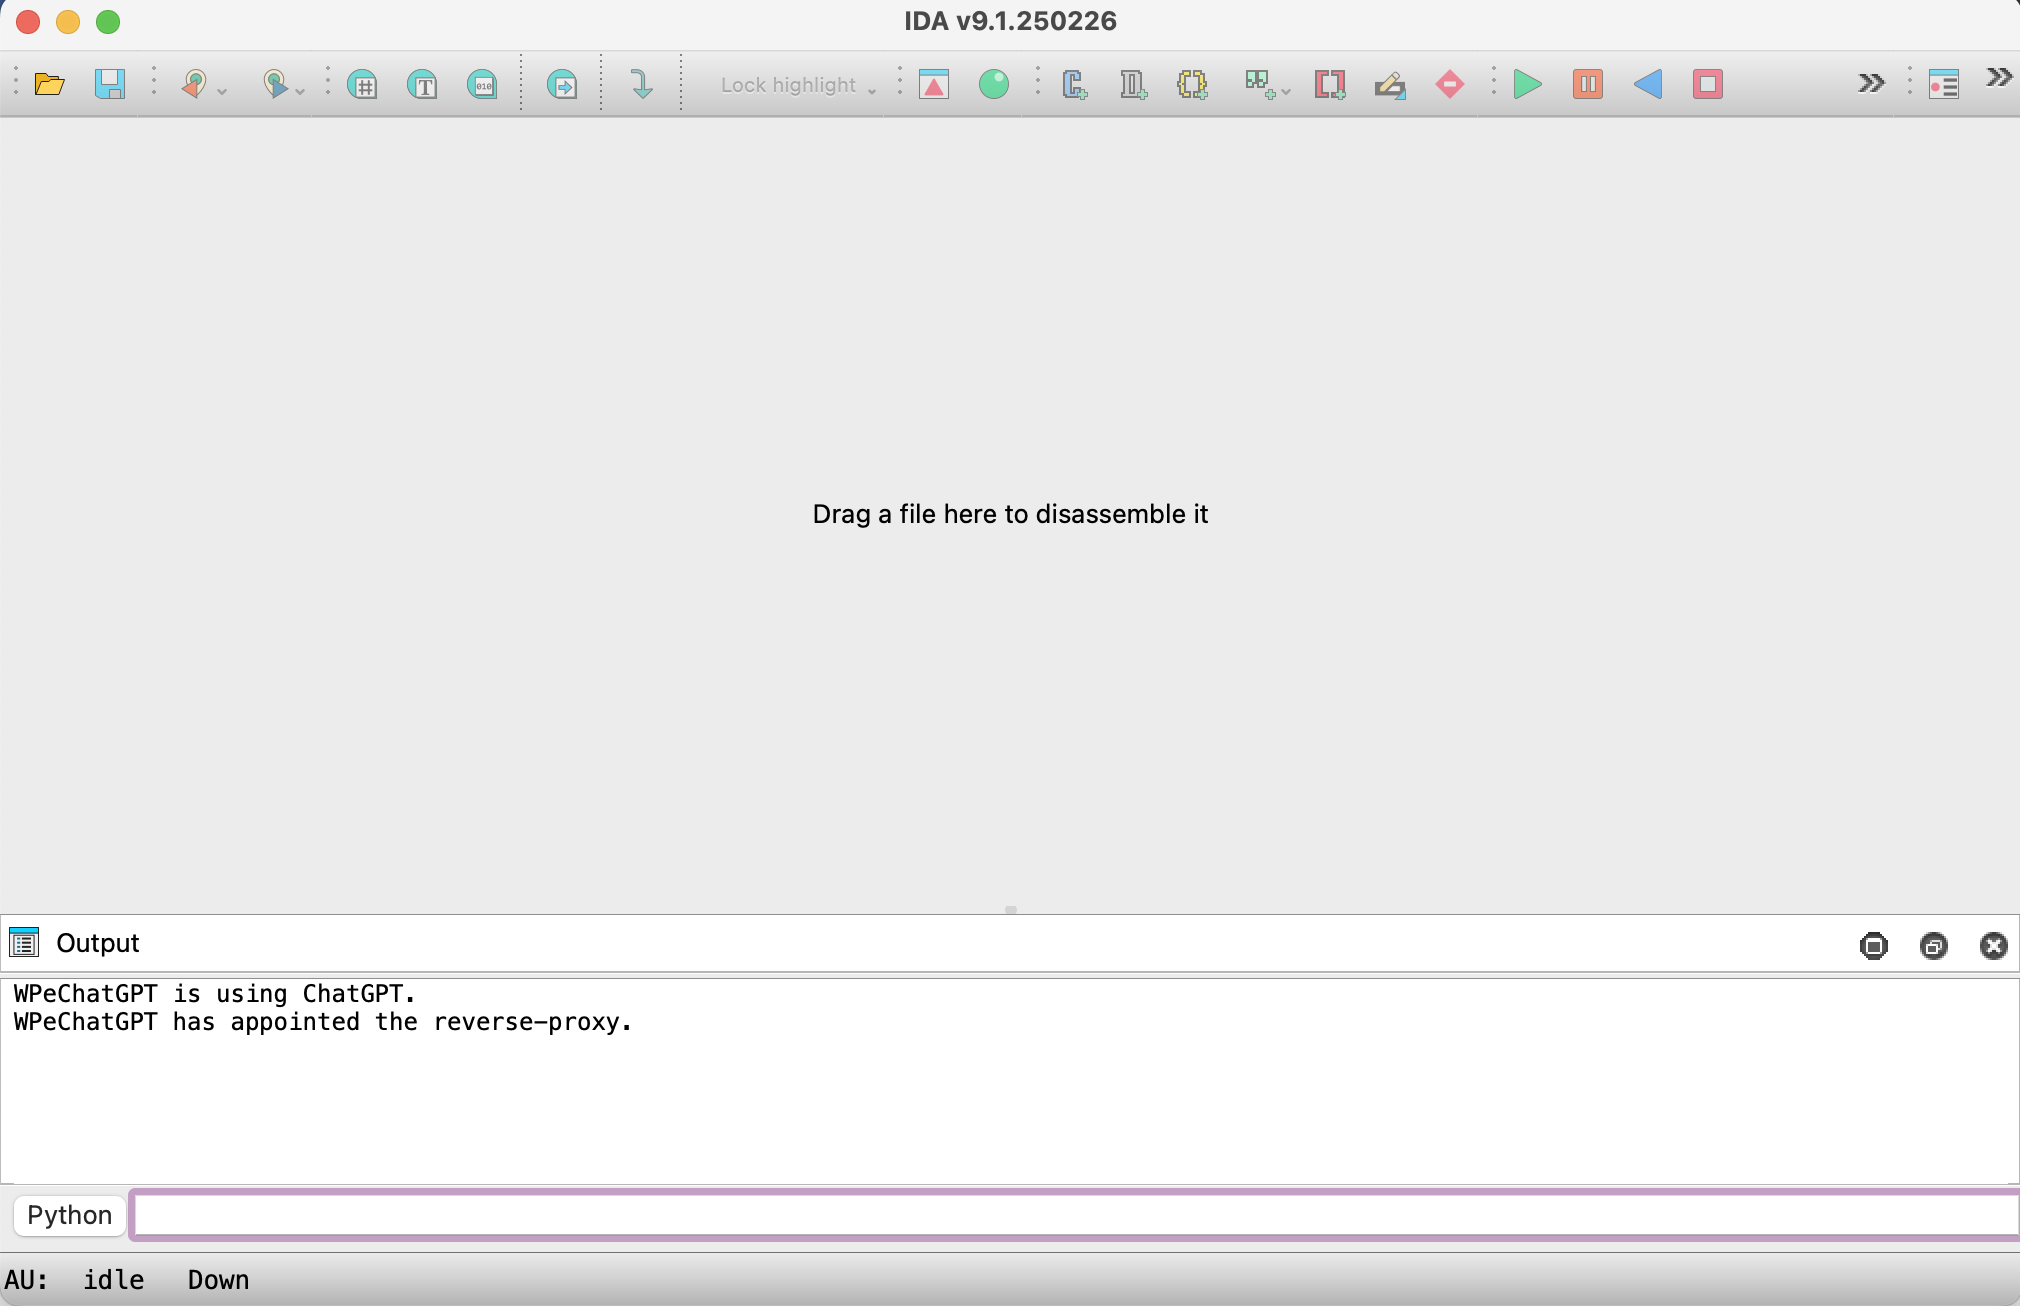Open a file with the yellow folder icon
Image resolution: width=2020 pixels, height=1306 pixels.
(49, 84)
